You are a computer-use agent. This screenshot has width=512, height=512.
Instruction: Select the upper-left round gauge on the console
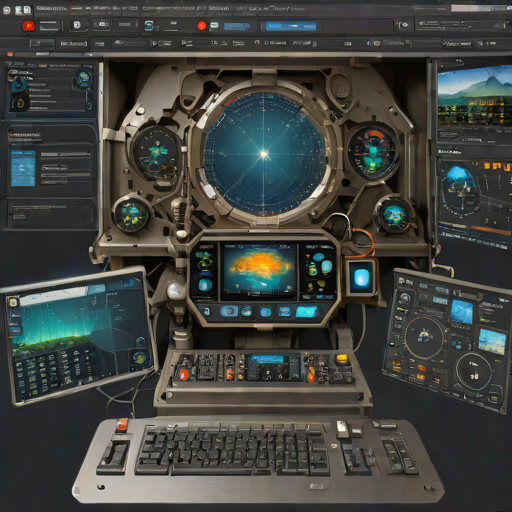tap(155, 154)
